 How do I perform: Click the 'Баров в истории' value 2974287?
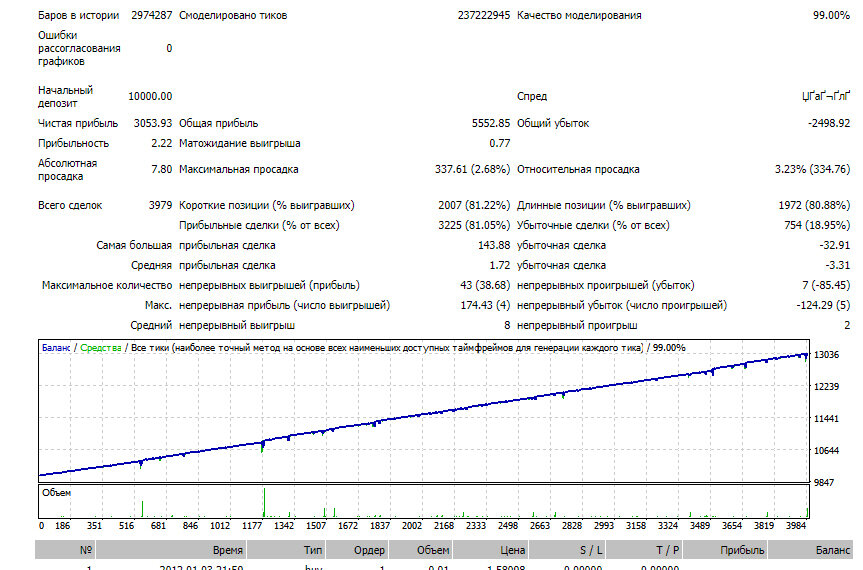pyautogui.click(x=151, y=15)
